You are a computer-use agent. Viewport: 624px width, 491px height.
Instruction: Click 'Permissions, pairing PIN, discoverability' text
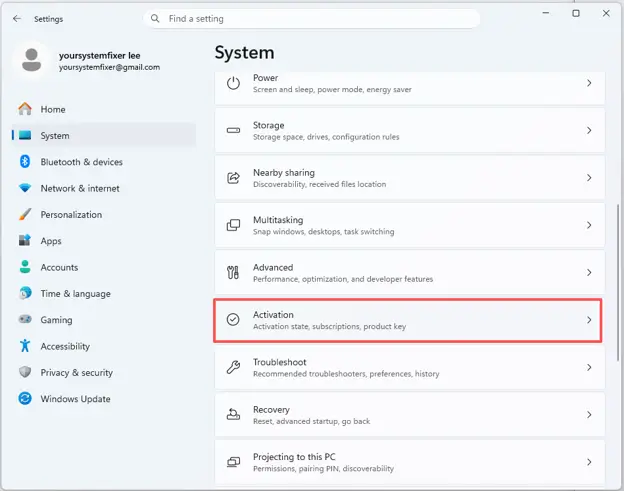(324, 468)
